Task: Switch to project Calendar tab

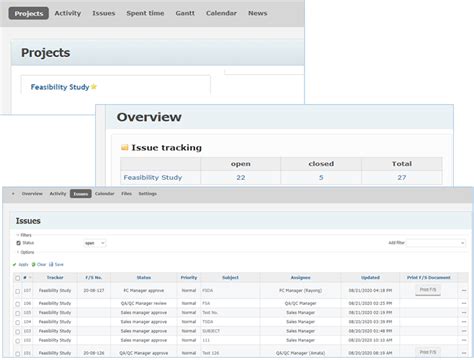Action: click(x=105, y=194)
